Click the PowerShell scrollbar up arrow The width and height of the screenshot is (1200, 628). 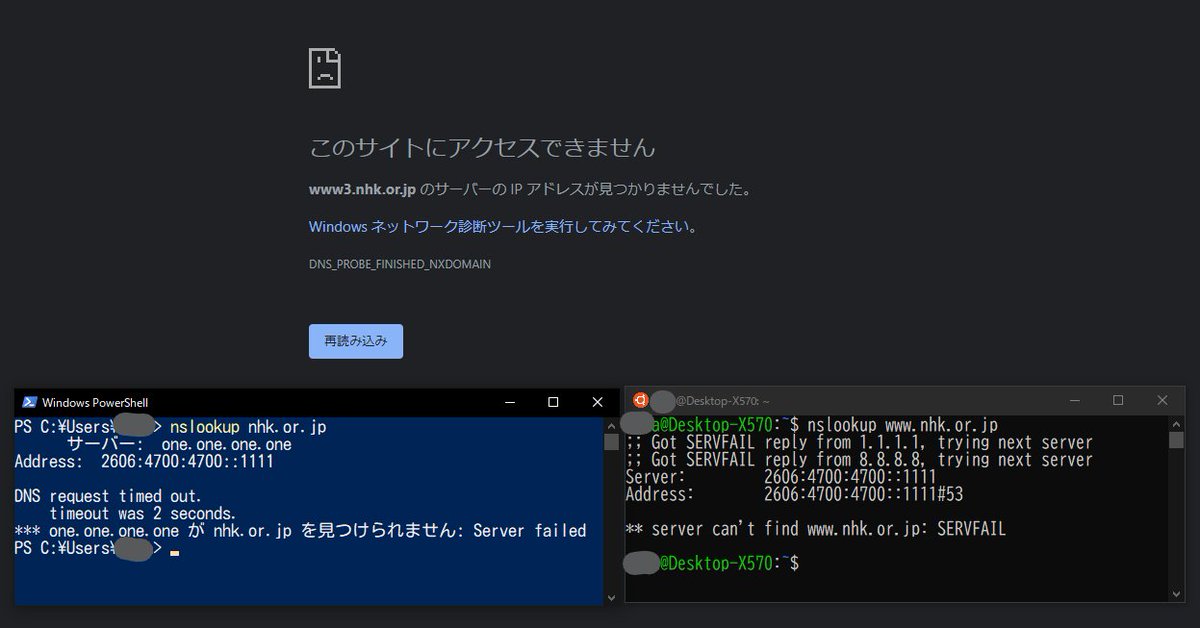point(611,424)
